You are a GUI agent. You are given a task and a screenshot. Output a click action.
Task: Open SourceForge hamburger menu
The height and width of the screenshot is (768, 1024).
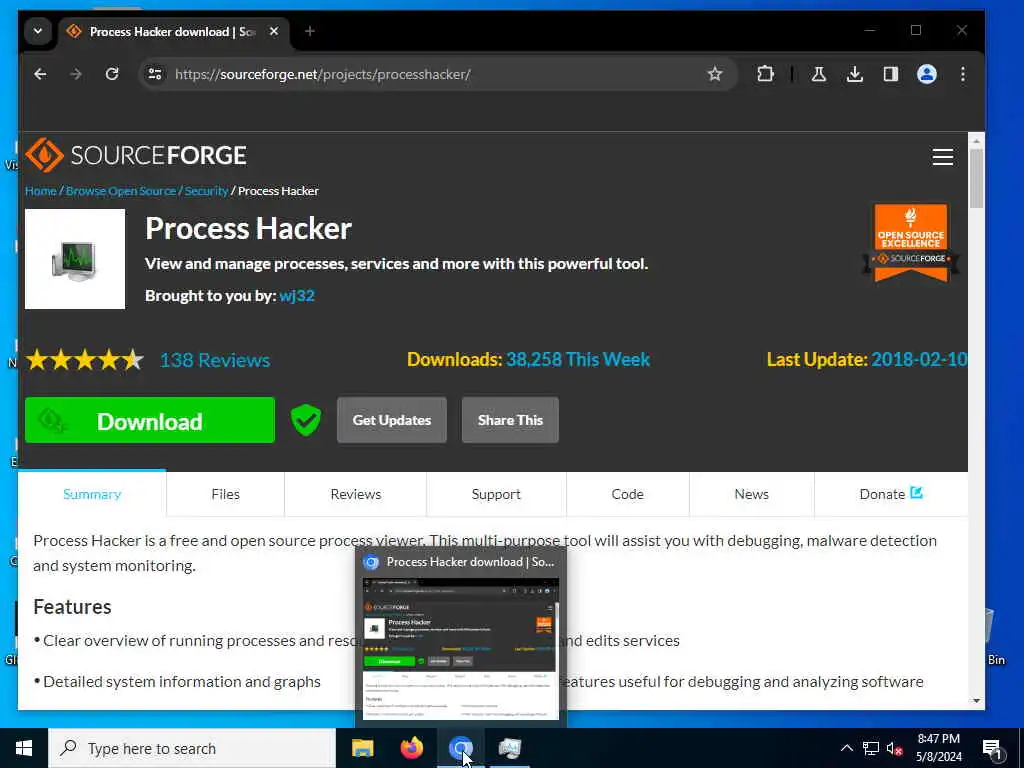(942, 157)
